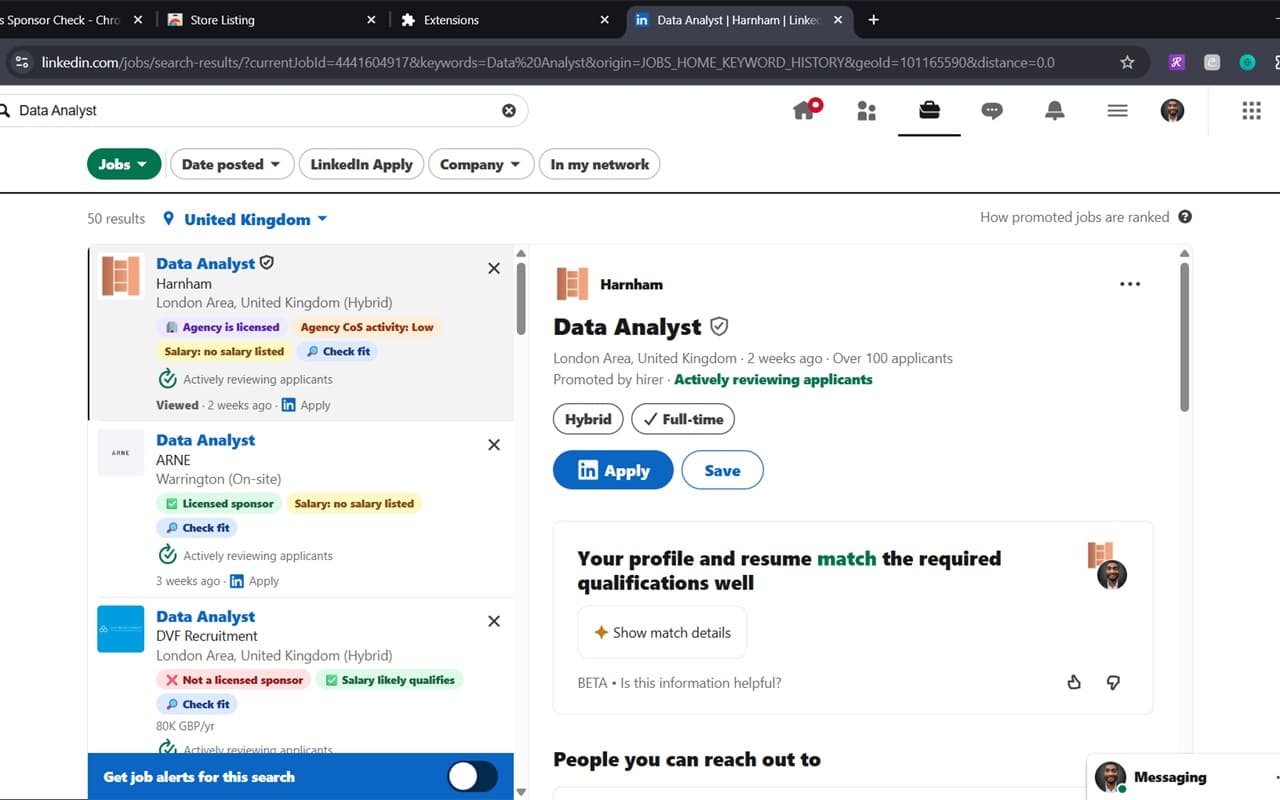Viewport: 1280px width, 800px height.
Task: Clear the Data Analyst search text
Action: (509, 110)
